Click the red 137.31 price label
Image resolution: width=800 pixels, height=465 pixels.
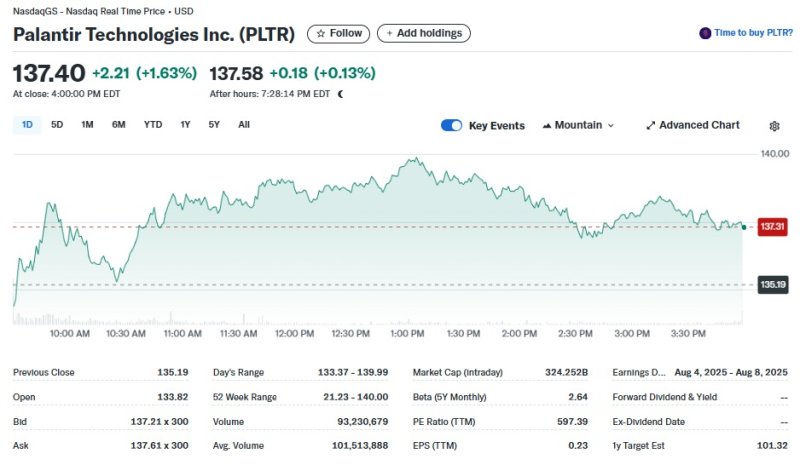click(772, 227)
